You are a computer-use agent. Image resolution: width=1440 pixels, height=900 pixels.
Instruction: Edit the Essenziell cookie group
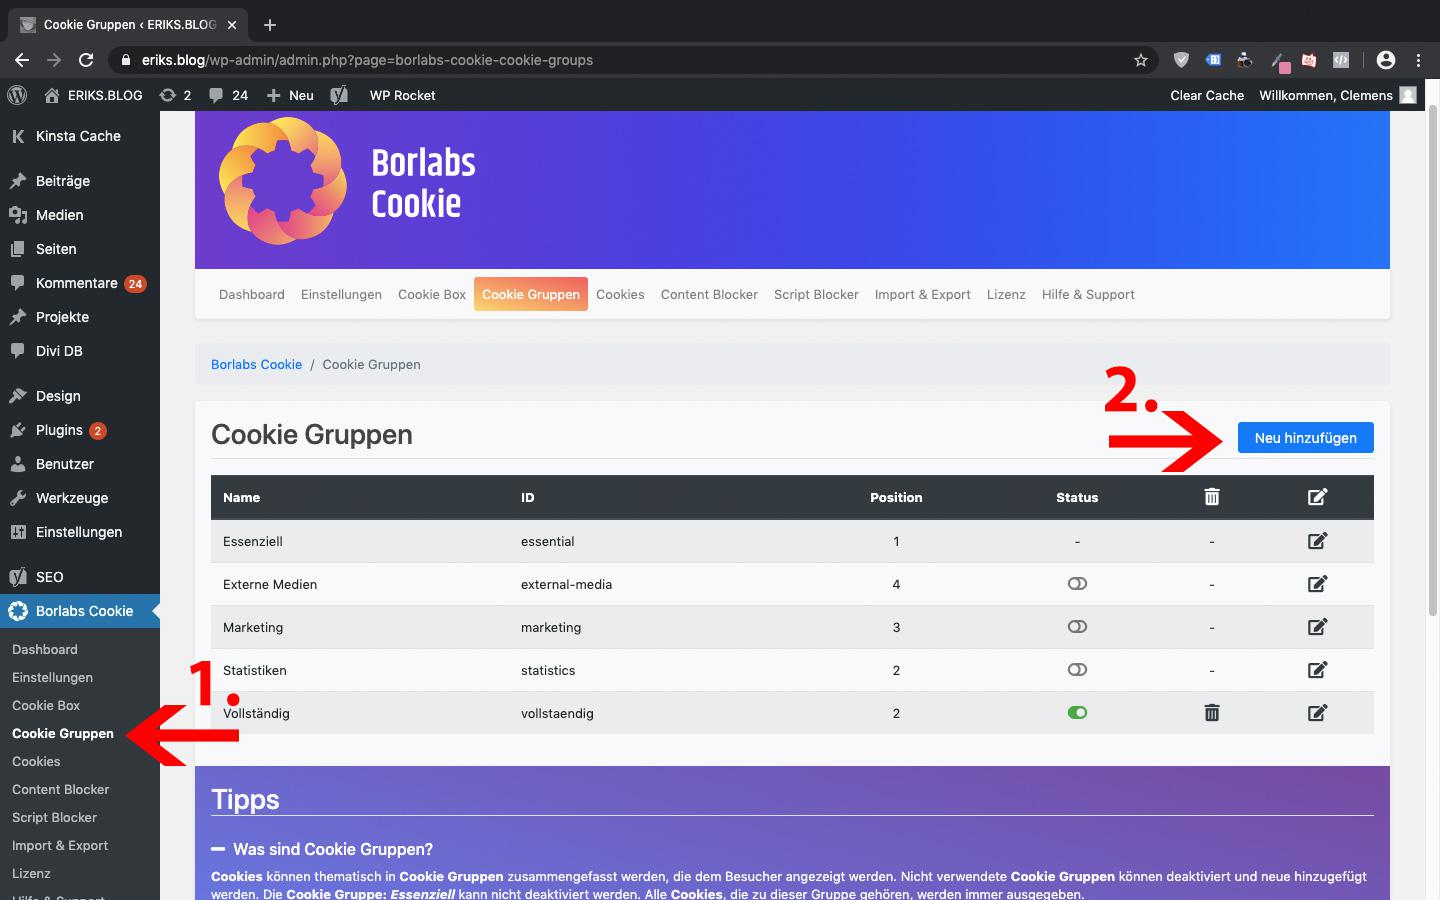[1317, 541]
